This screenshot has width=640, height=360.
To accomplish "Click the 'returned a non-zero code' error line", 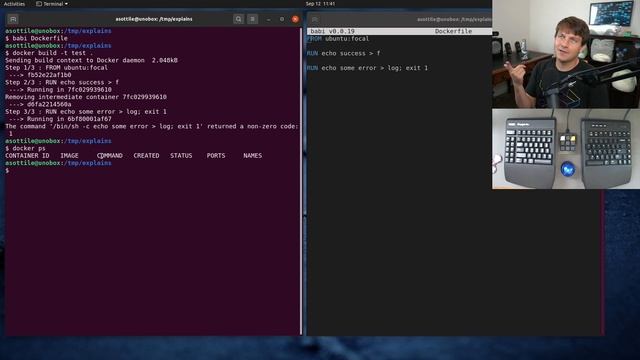I will [x=152, y=127].
